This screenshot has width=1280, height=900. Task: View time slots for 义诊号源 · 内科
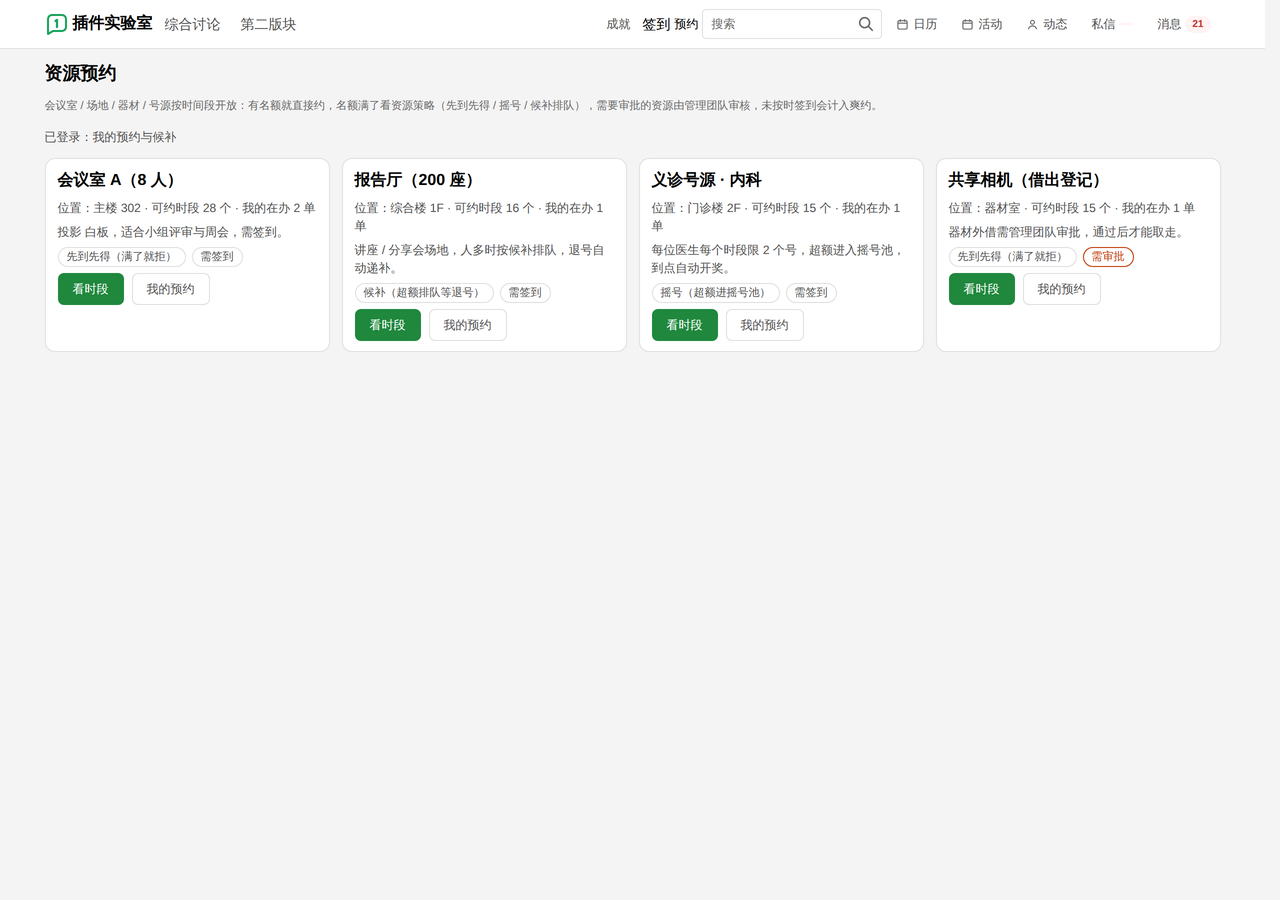click(685, 325)
